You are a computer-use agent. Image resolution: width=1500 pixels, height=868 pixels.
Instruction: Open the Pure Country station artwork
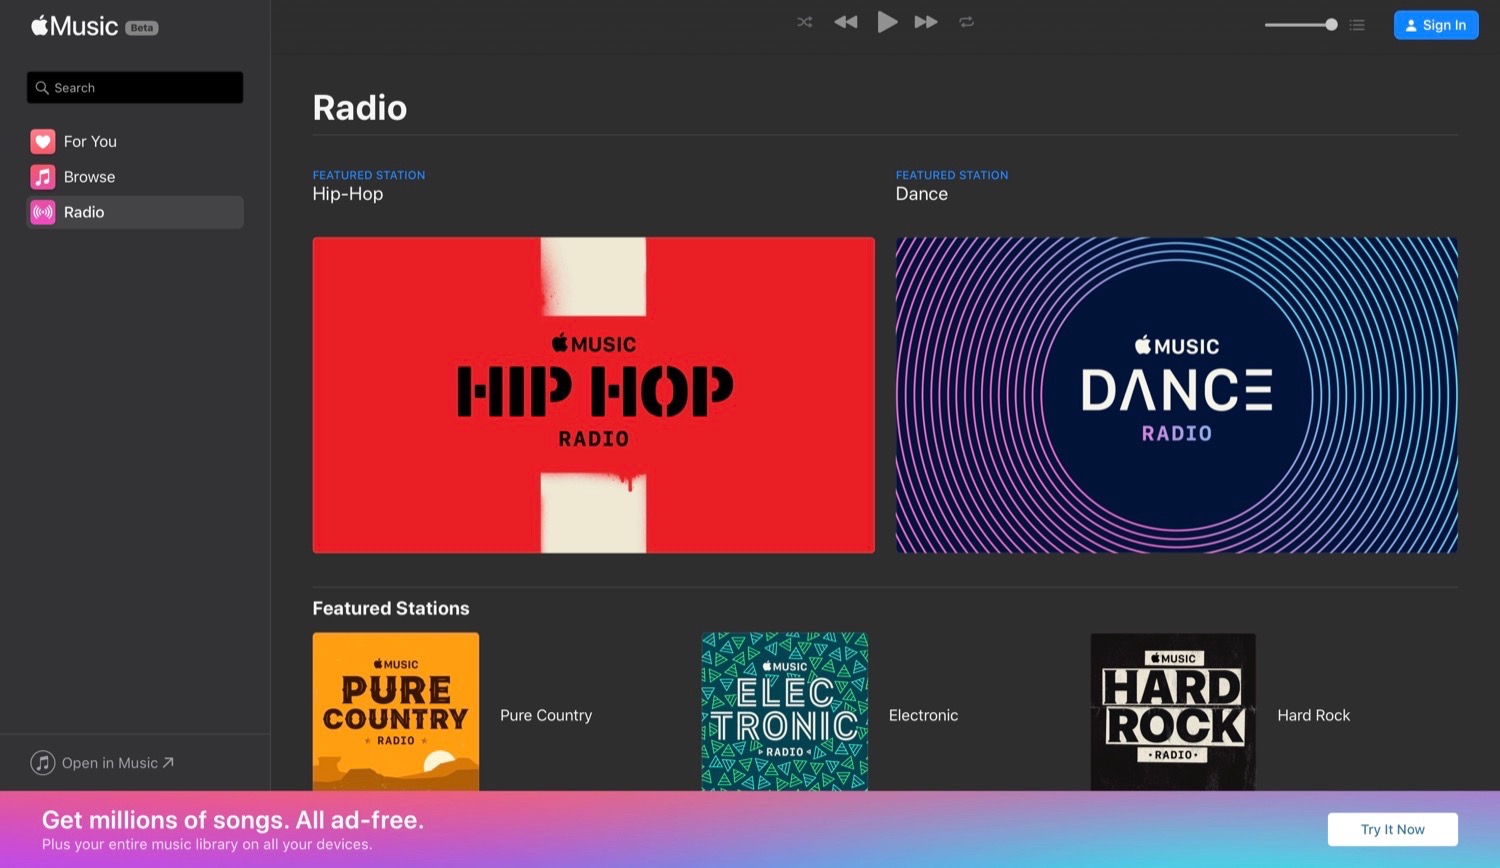(x=396, y=712)
